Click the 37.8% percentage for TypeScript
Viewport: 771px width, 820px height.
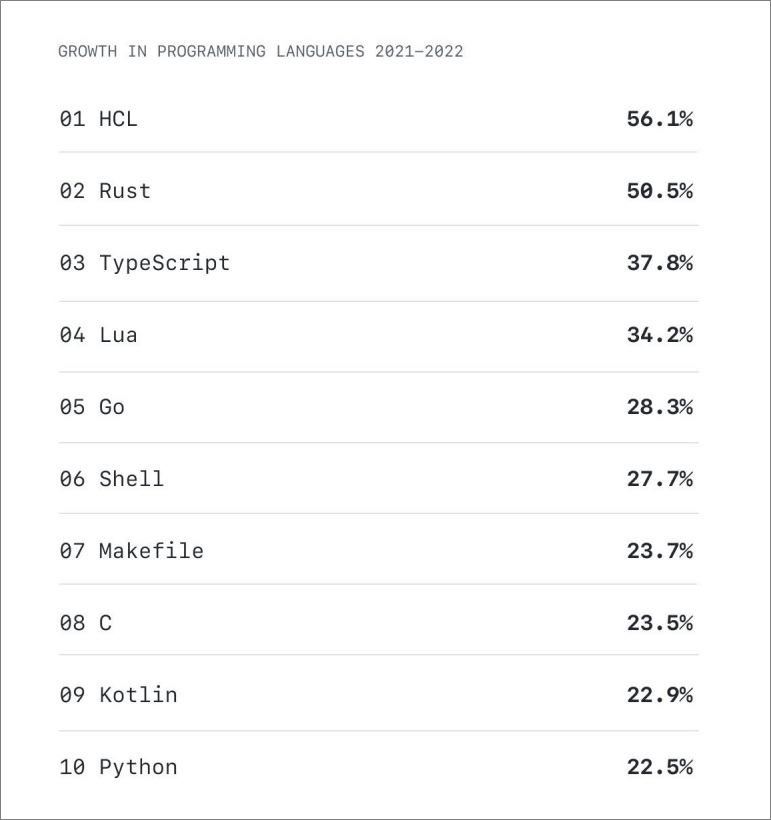659,263
